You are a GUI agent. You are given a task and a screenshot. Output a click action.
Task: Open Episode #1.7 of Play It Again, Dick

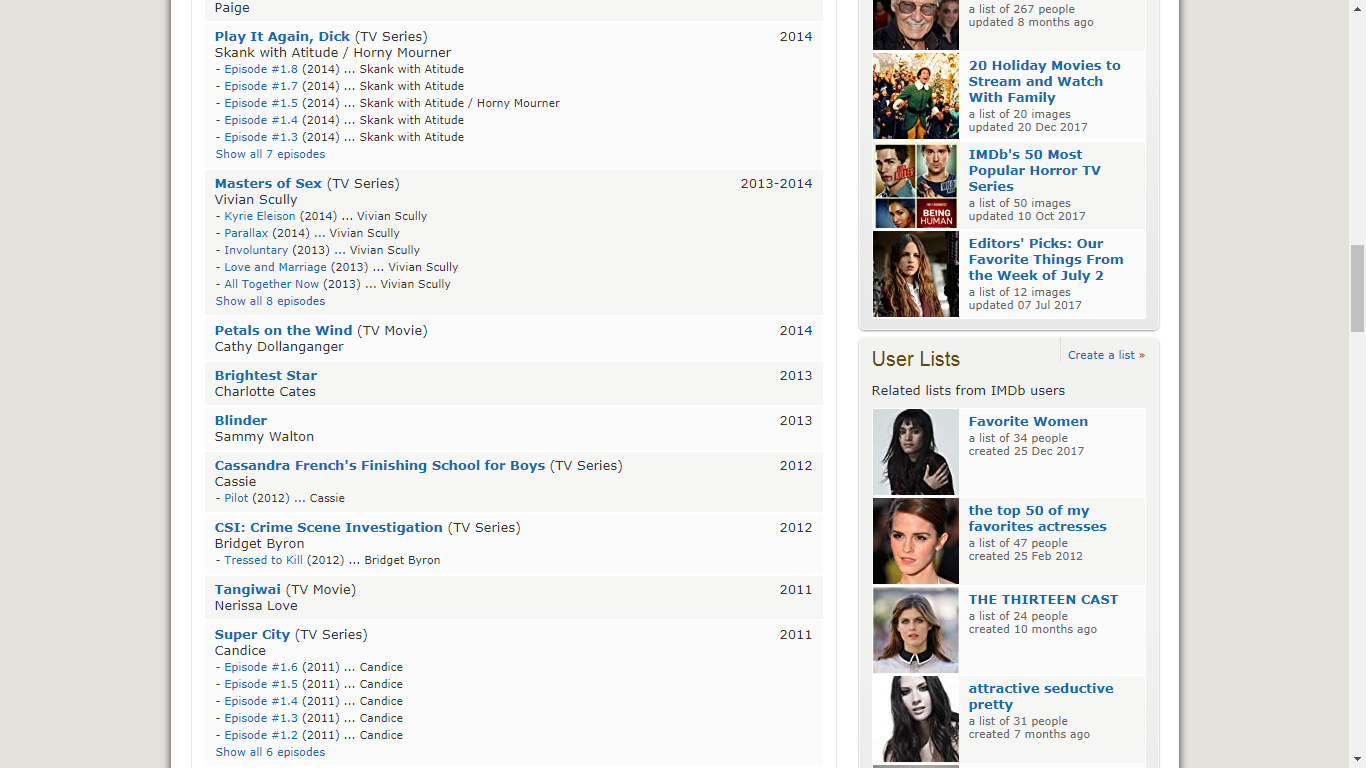click(x=261, y=87)
